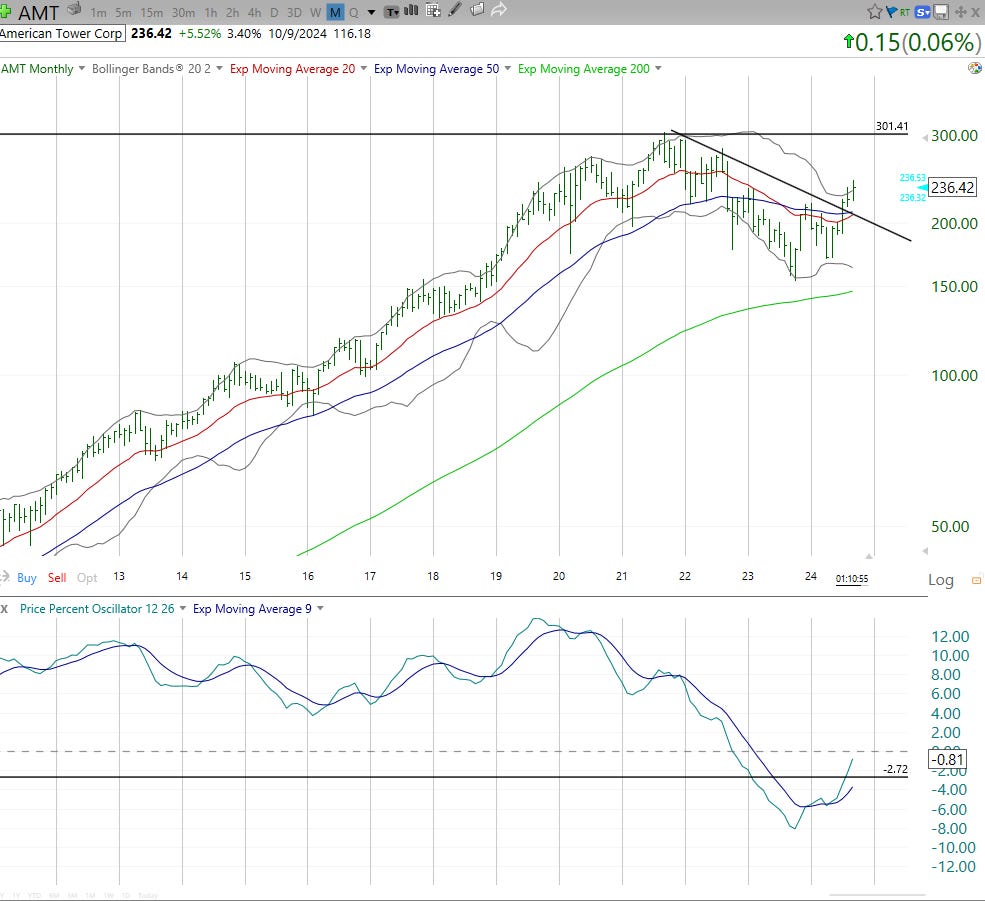Select the Q quarterly timeframe

tap(354, 13)
